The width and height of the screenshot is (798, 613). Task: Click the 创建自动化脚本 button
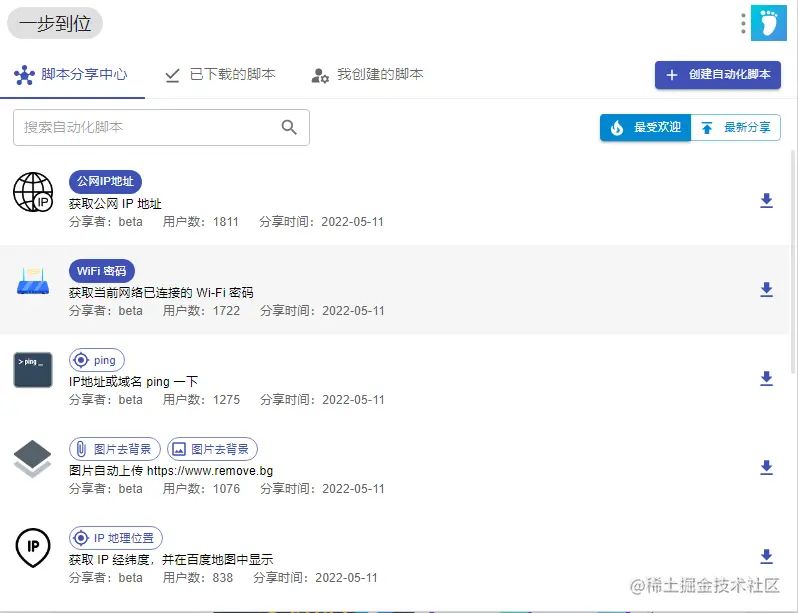tap(718, 75)
